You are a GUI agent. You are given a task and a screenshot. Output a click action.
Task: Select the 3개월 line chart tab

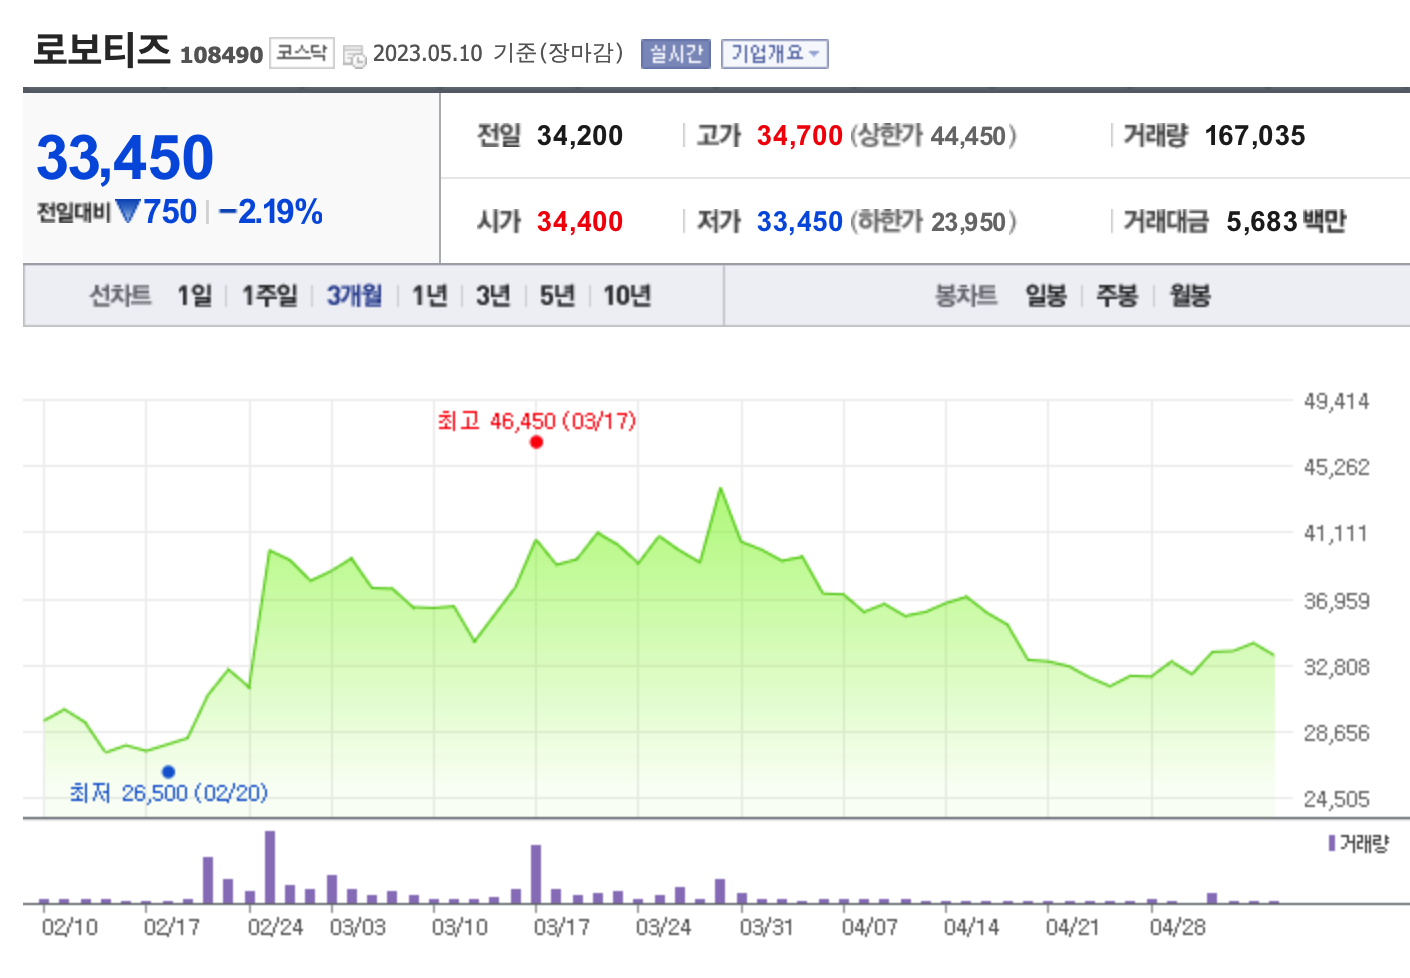355,296
